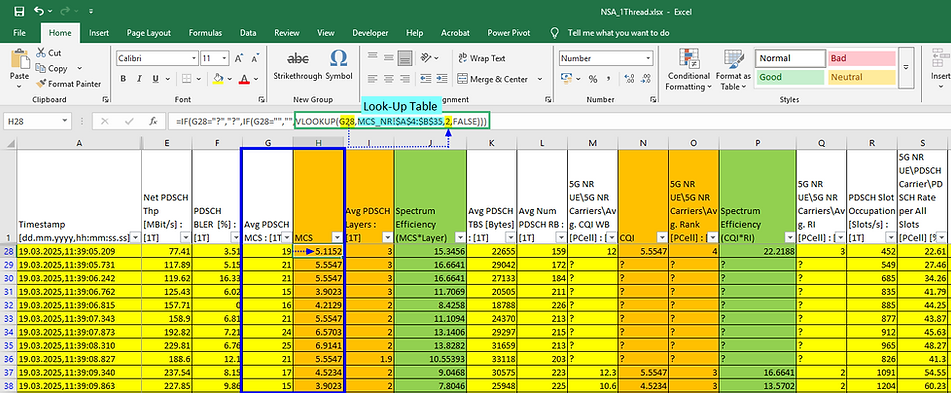Apply the Bad cell style
This screenshot has height=393, width=951.
pyautogui.click(x=861, y=58)
